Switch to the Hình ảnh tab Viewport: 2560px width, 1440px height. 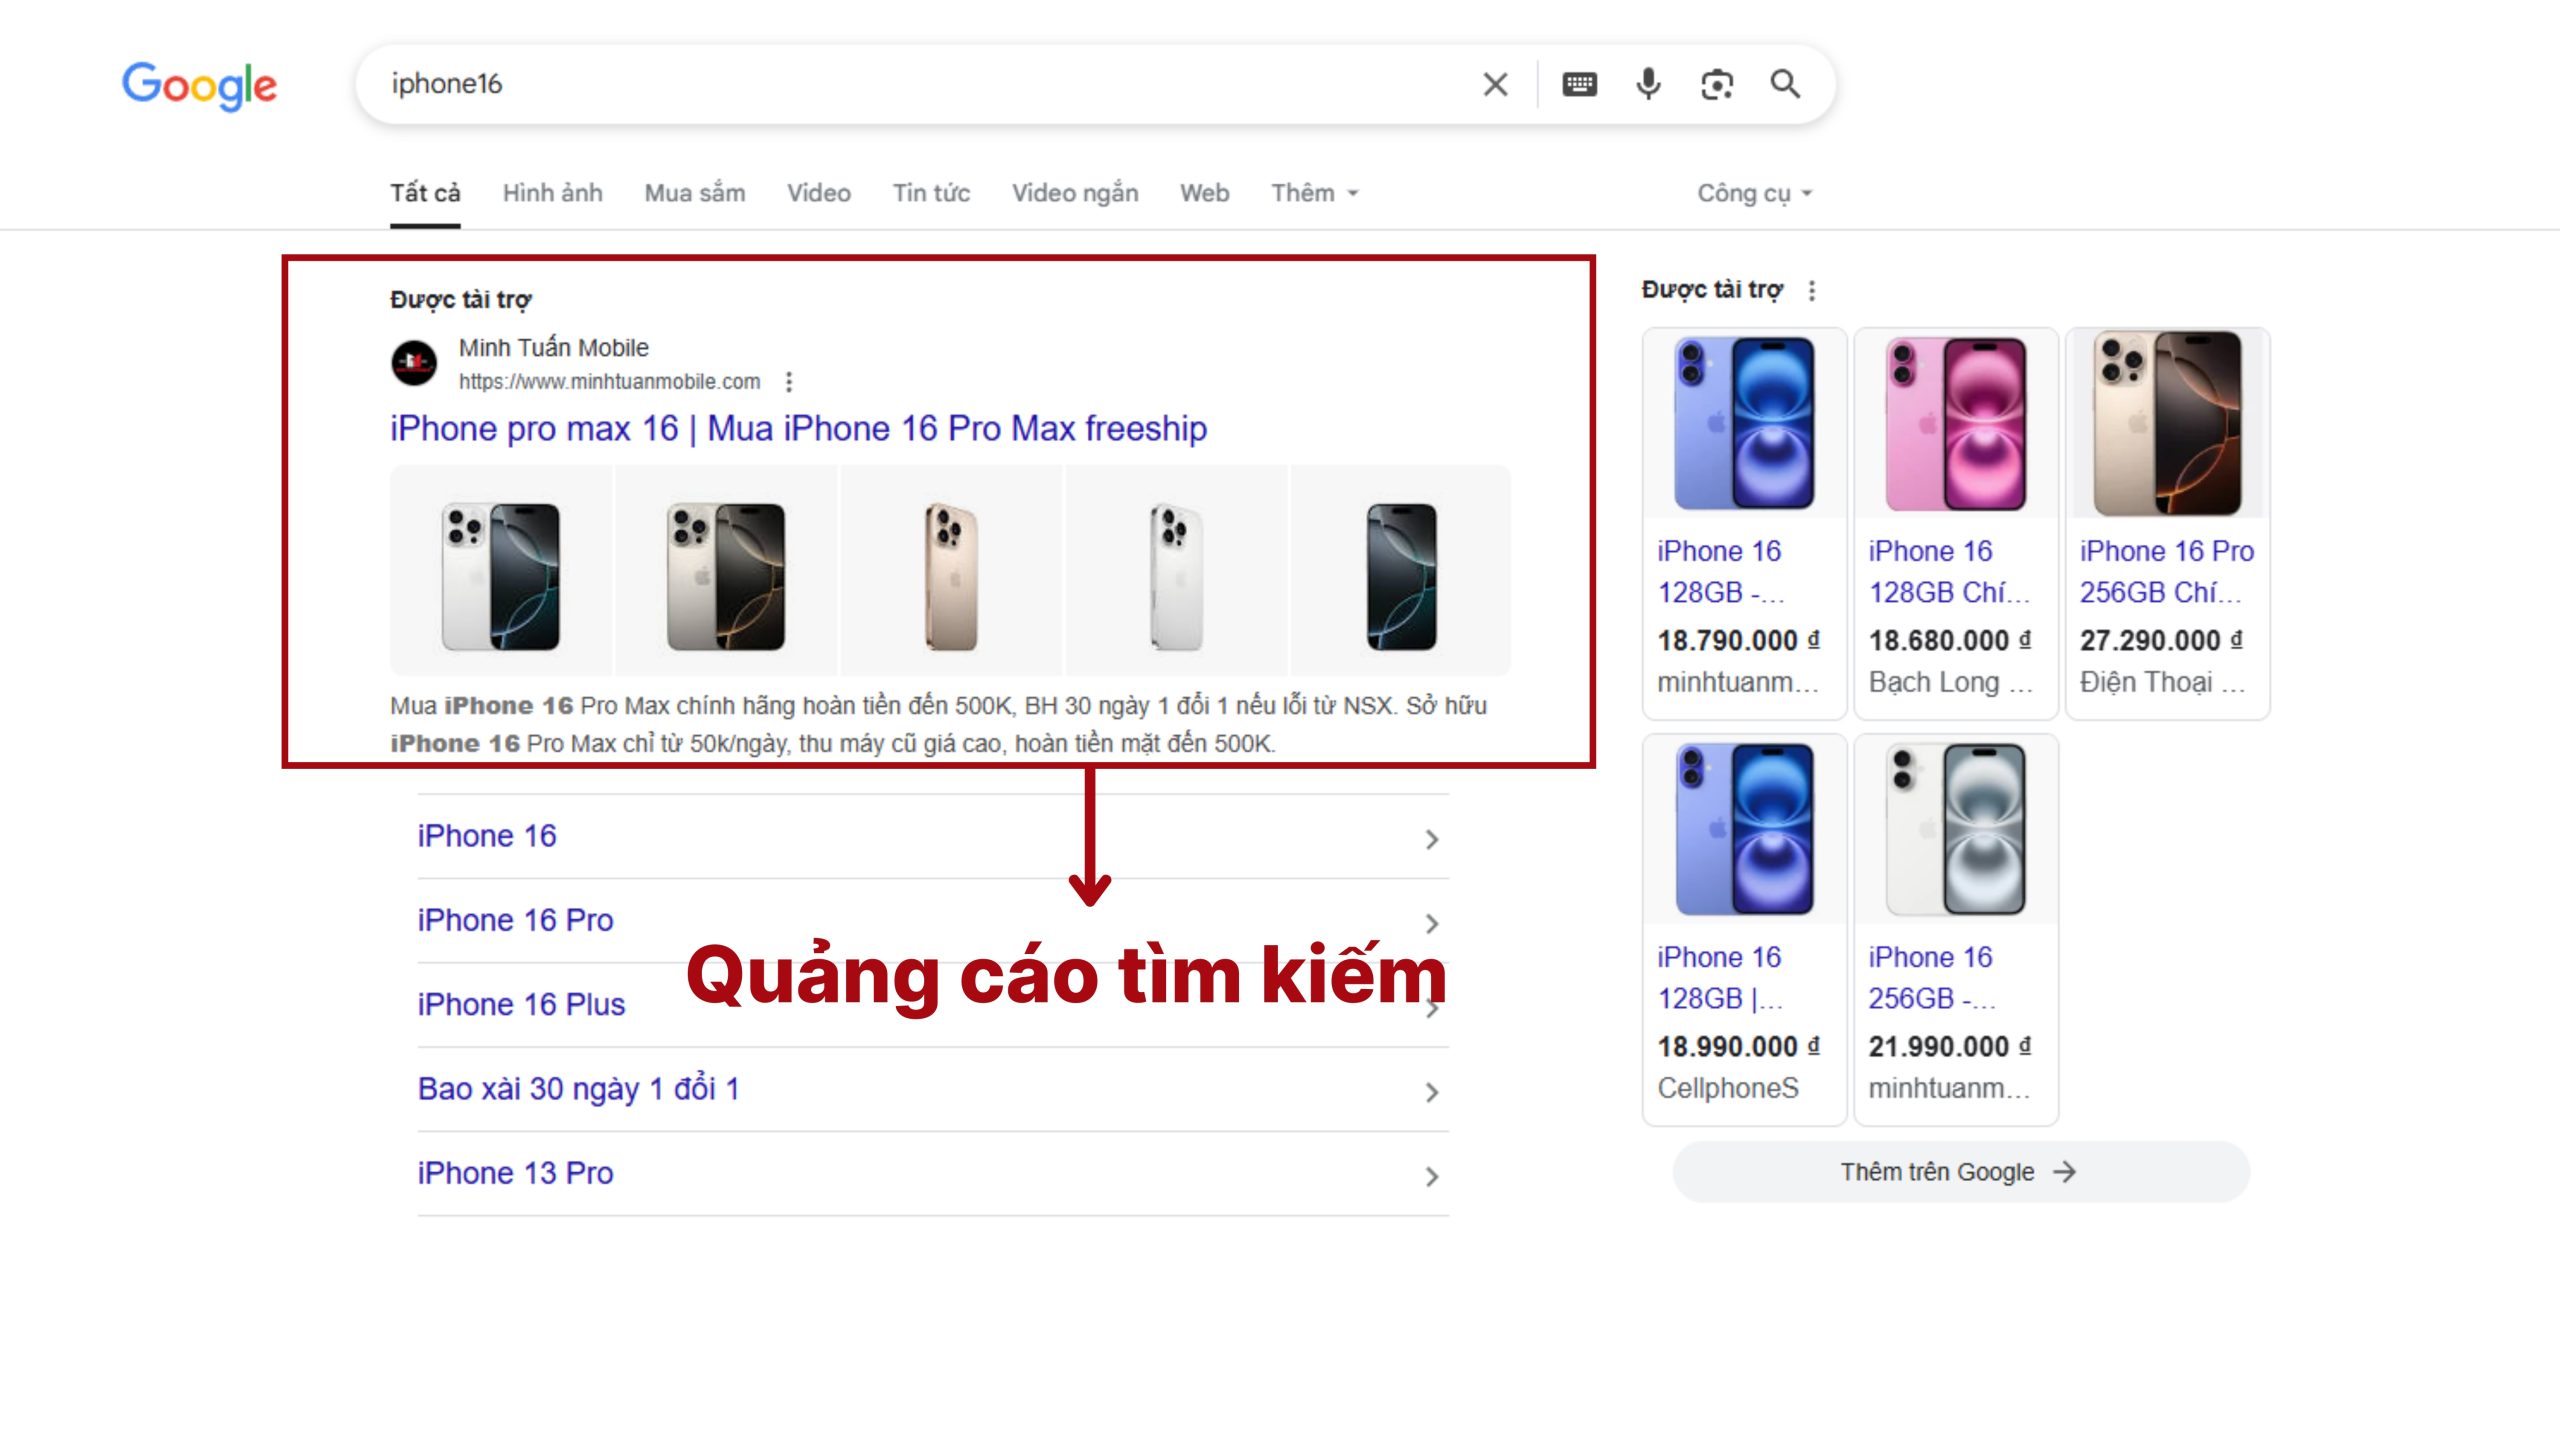552,193
